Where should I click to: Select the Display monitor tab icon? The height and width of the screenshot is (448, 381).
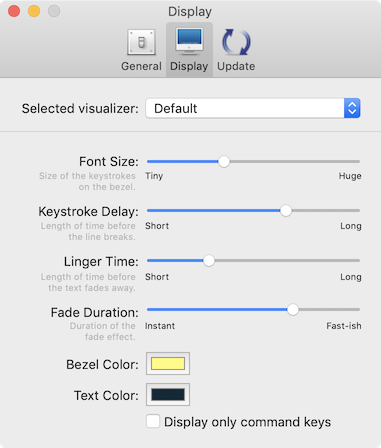(x=189, y=41)
